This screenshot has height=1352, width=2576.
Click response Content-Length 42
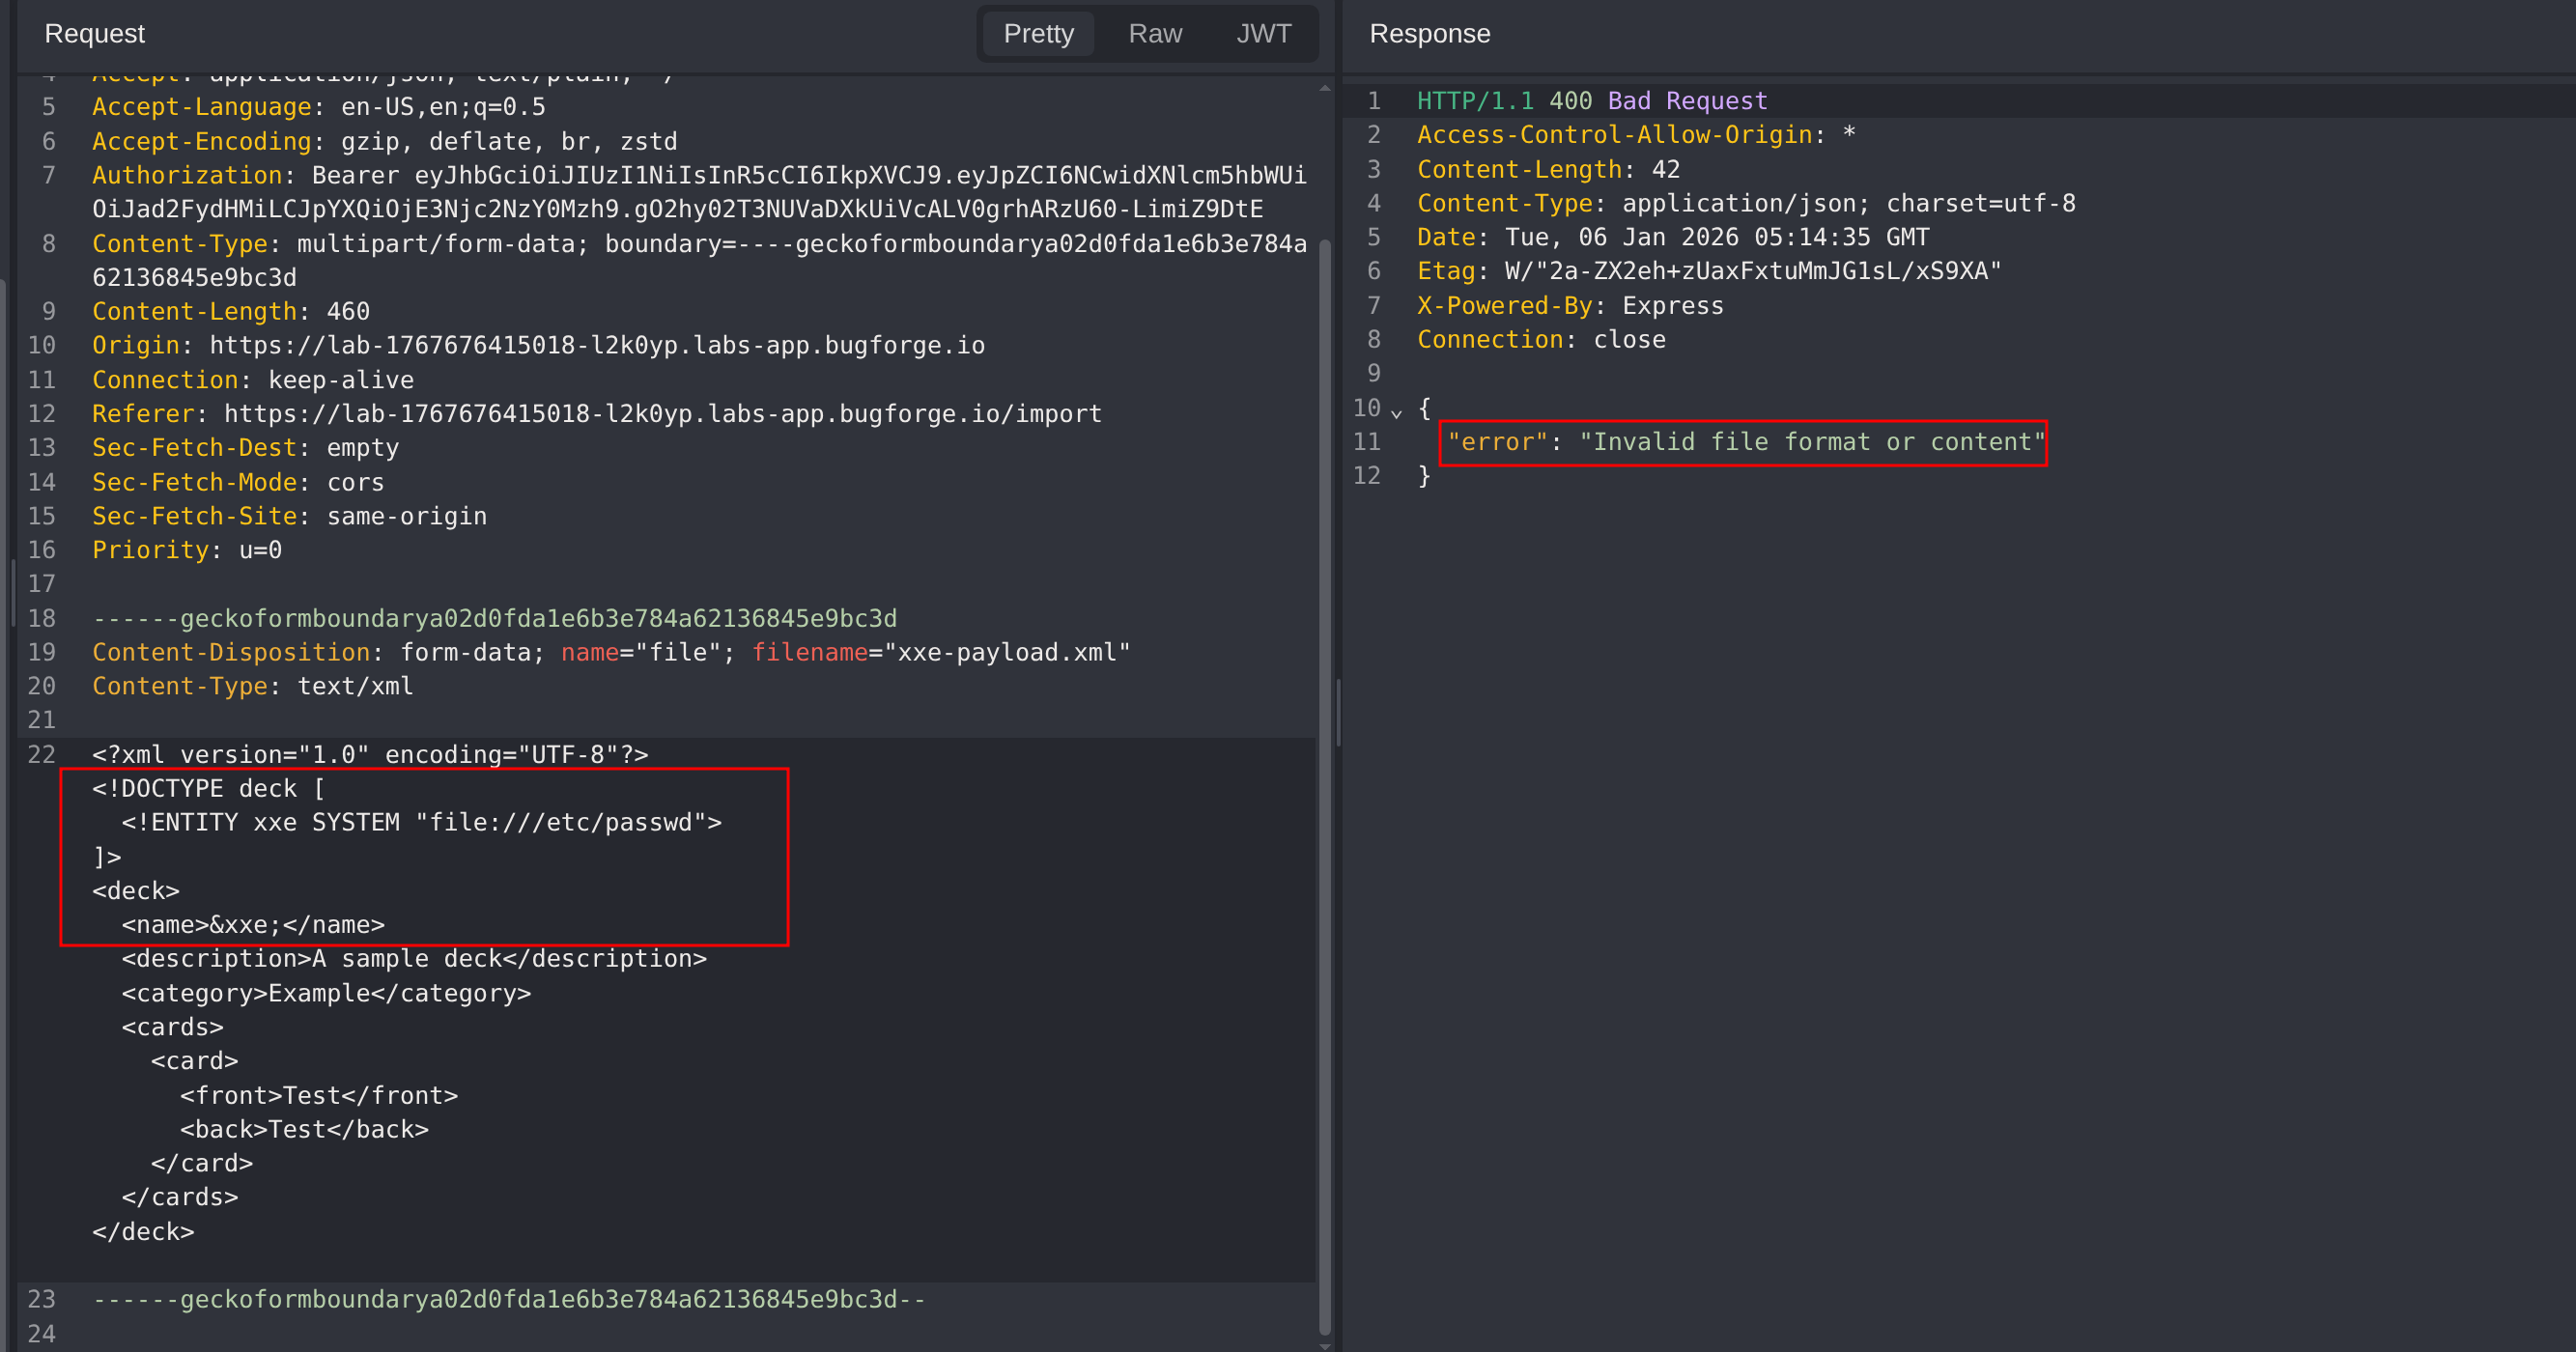click(x=1548, y=170)
